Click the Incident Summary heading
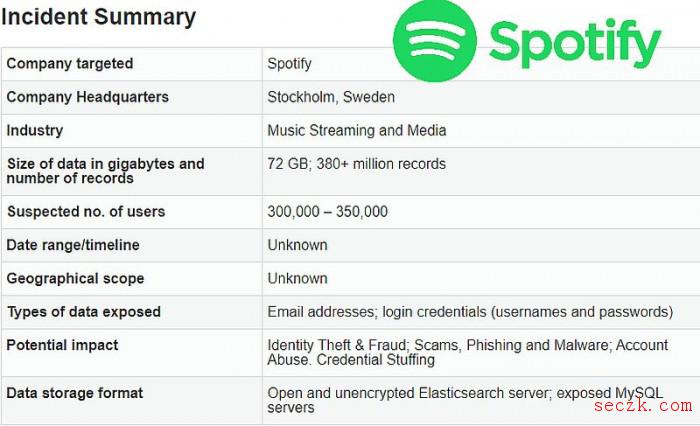Viewport: 700px width, 426px height. (98, 17)
